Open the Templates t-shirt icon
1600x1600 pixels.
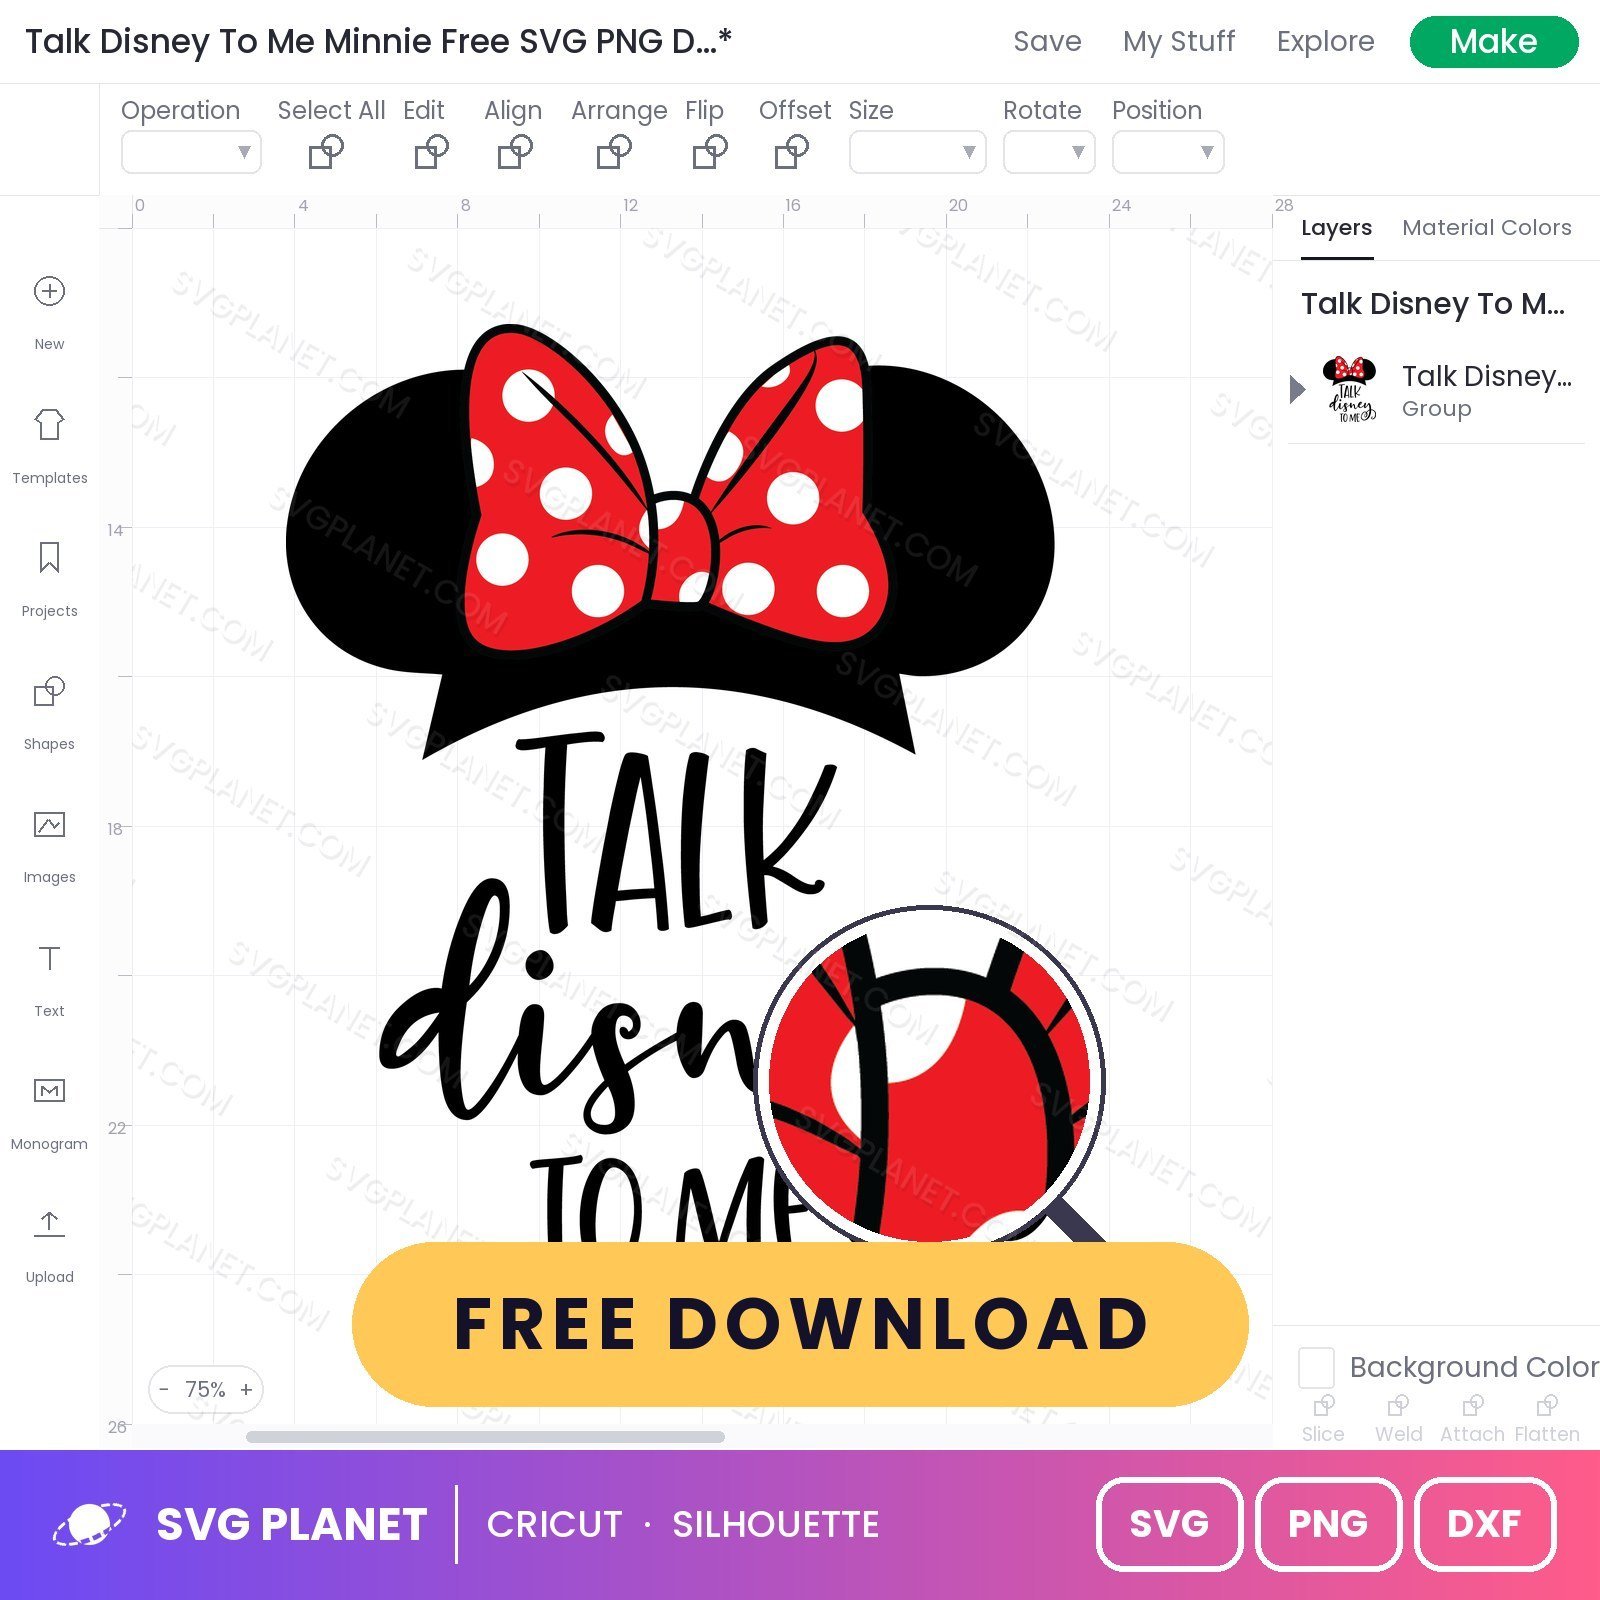[49, 424]
